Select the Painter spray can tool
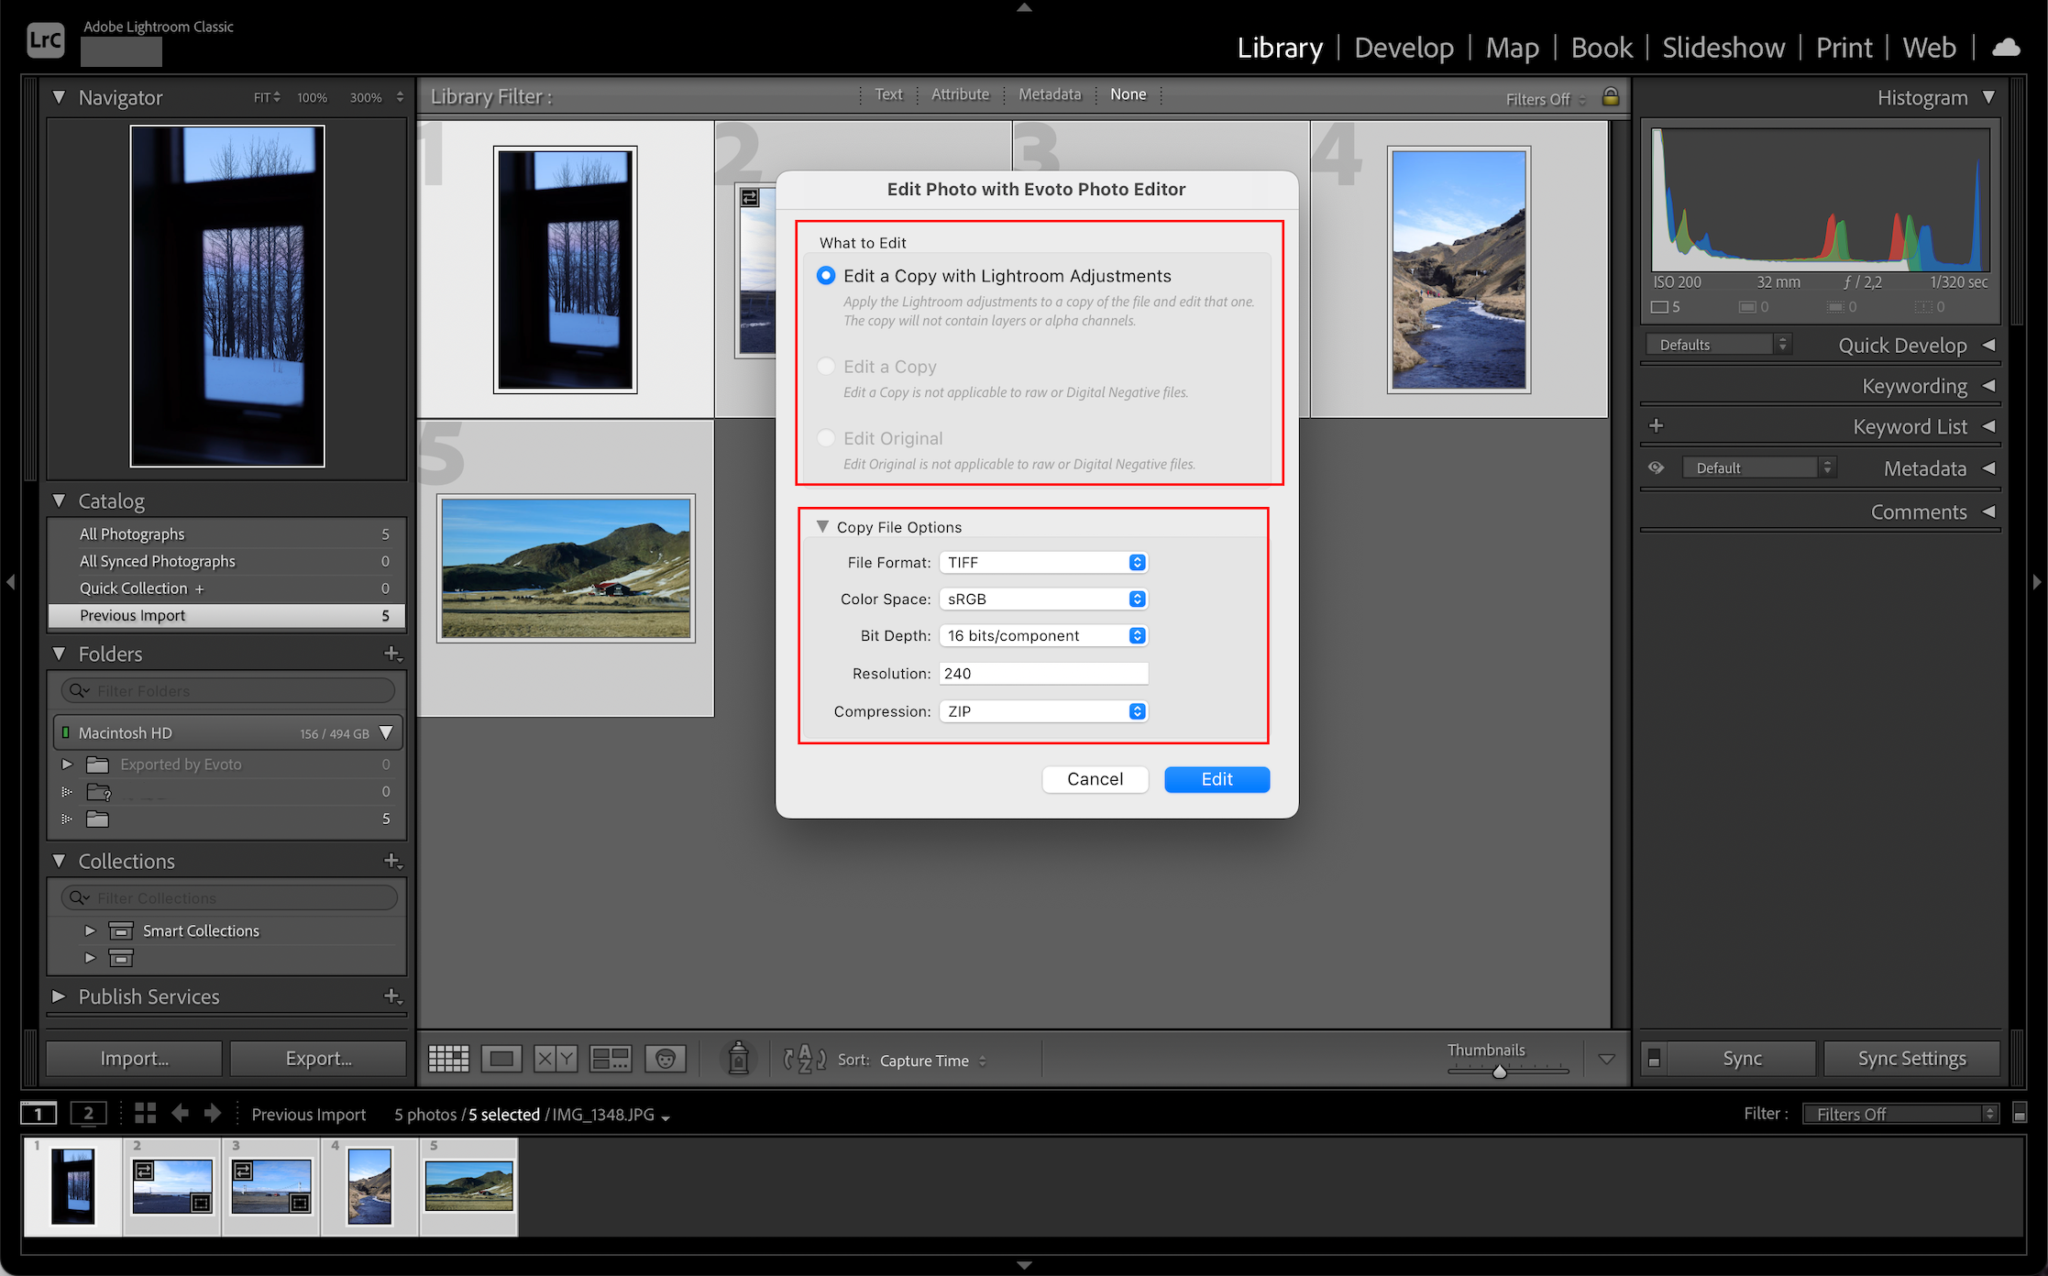The height and width of the screenshot is (1276, 2048). pos(738,1058)
